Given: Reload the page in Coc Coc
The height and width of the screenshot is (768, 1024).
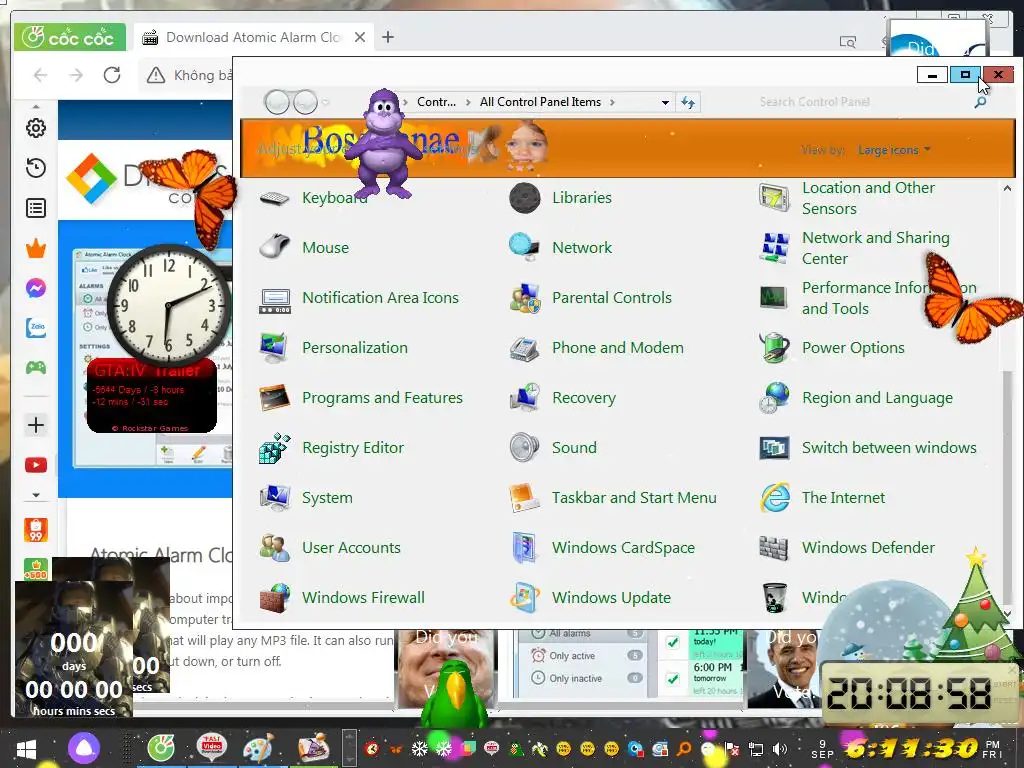Looking at the screenshot, I should [112, 75].
